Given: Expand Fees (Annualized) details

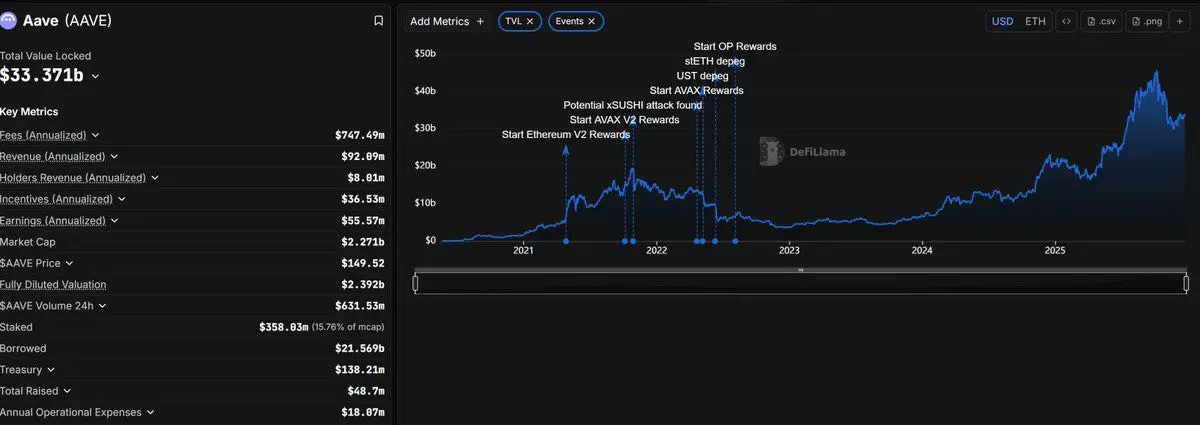Looking at the screenshot, I should 95,135.
